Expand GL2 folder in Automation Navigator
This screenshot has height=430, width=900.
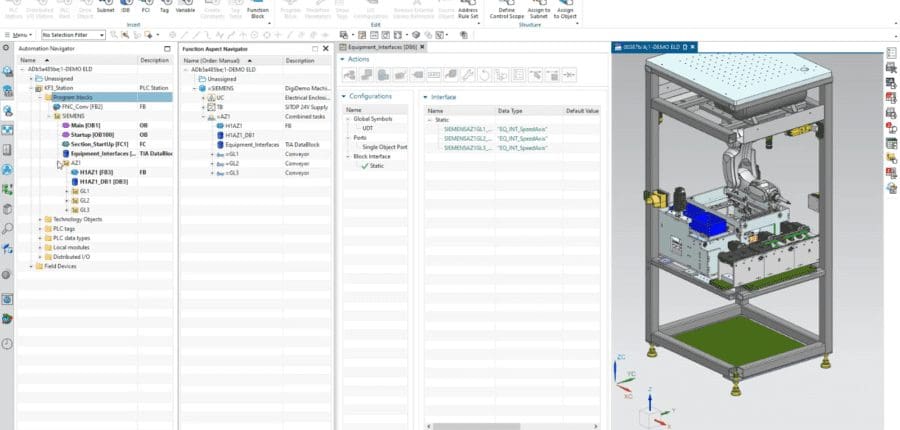point(67,200)
